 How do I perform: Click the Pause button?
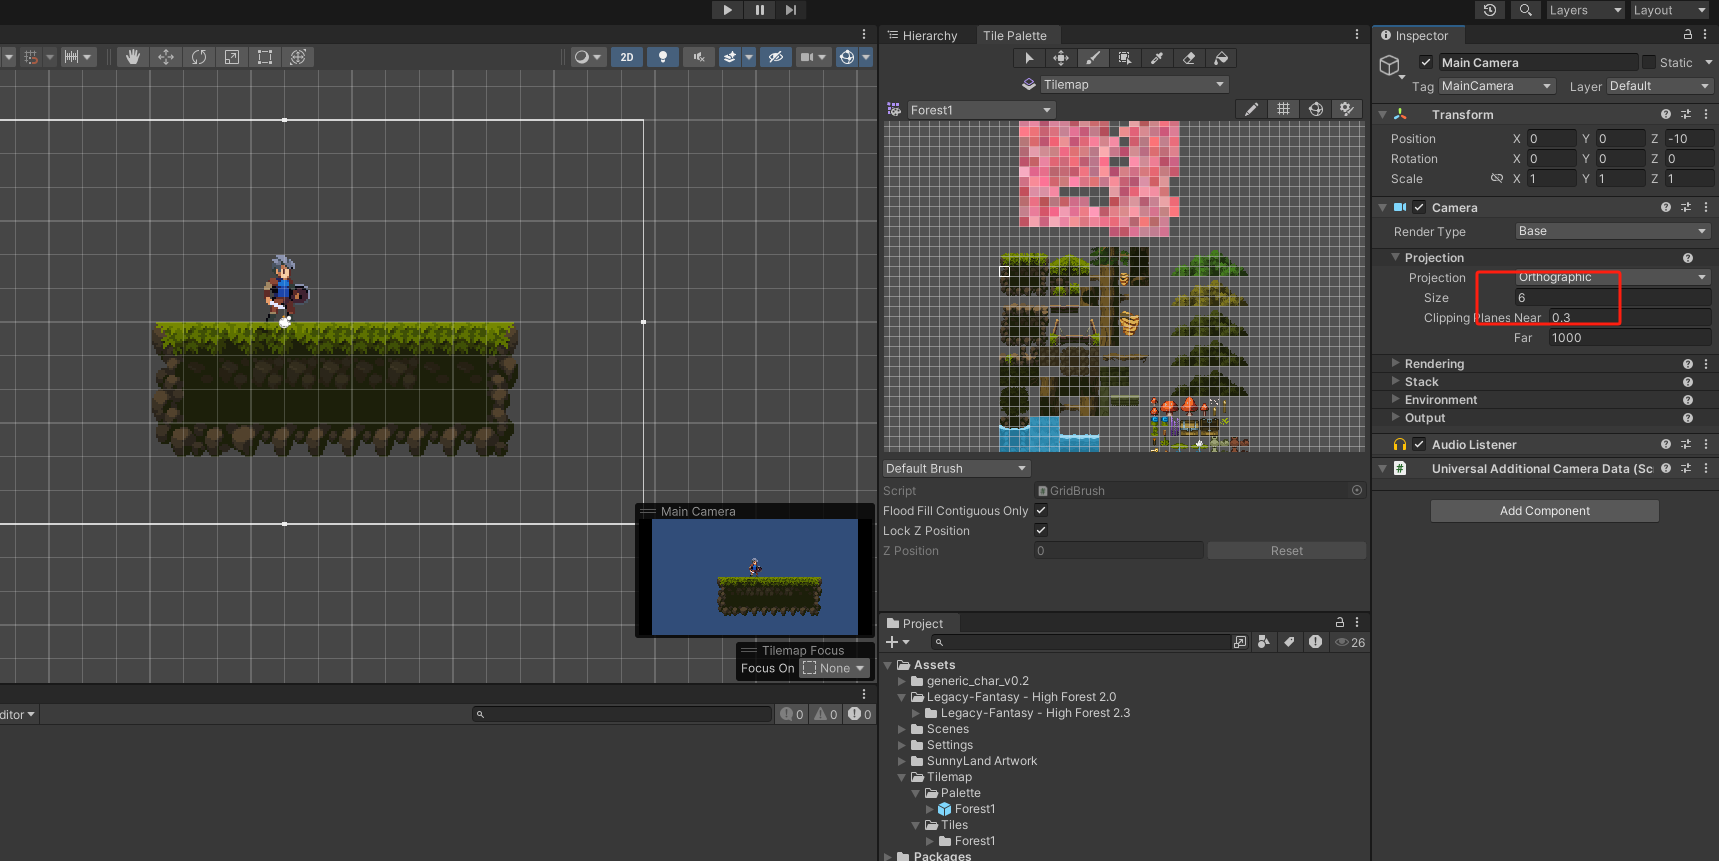point(759,10)
